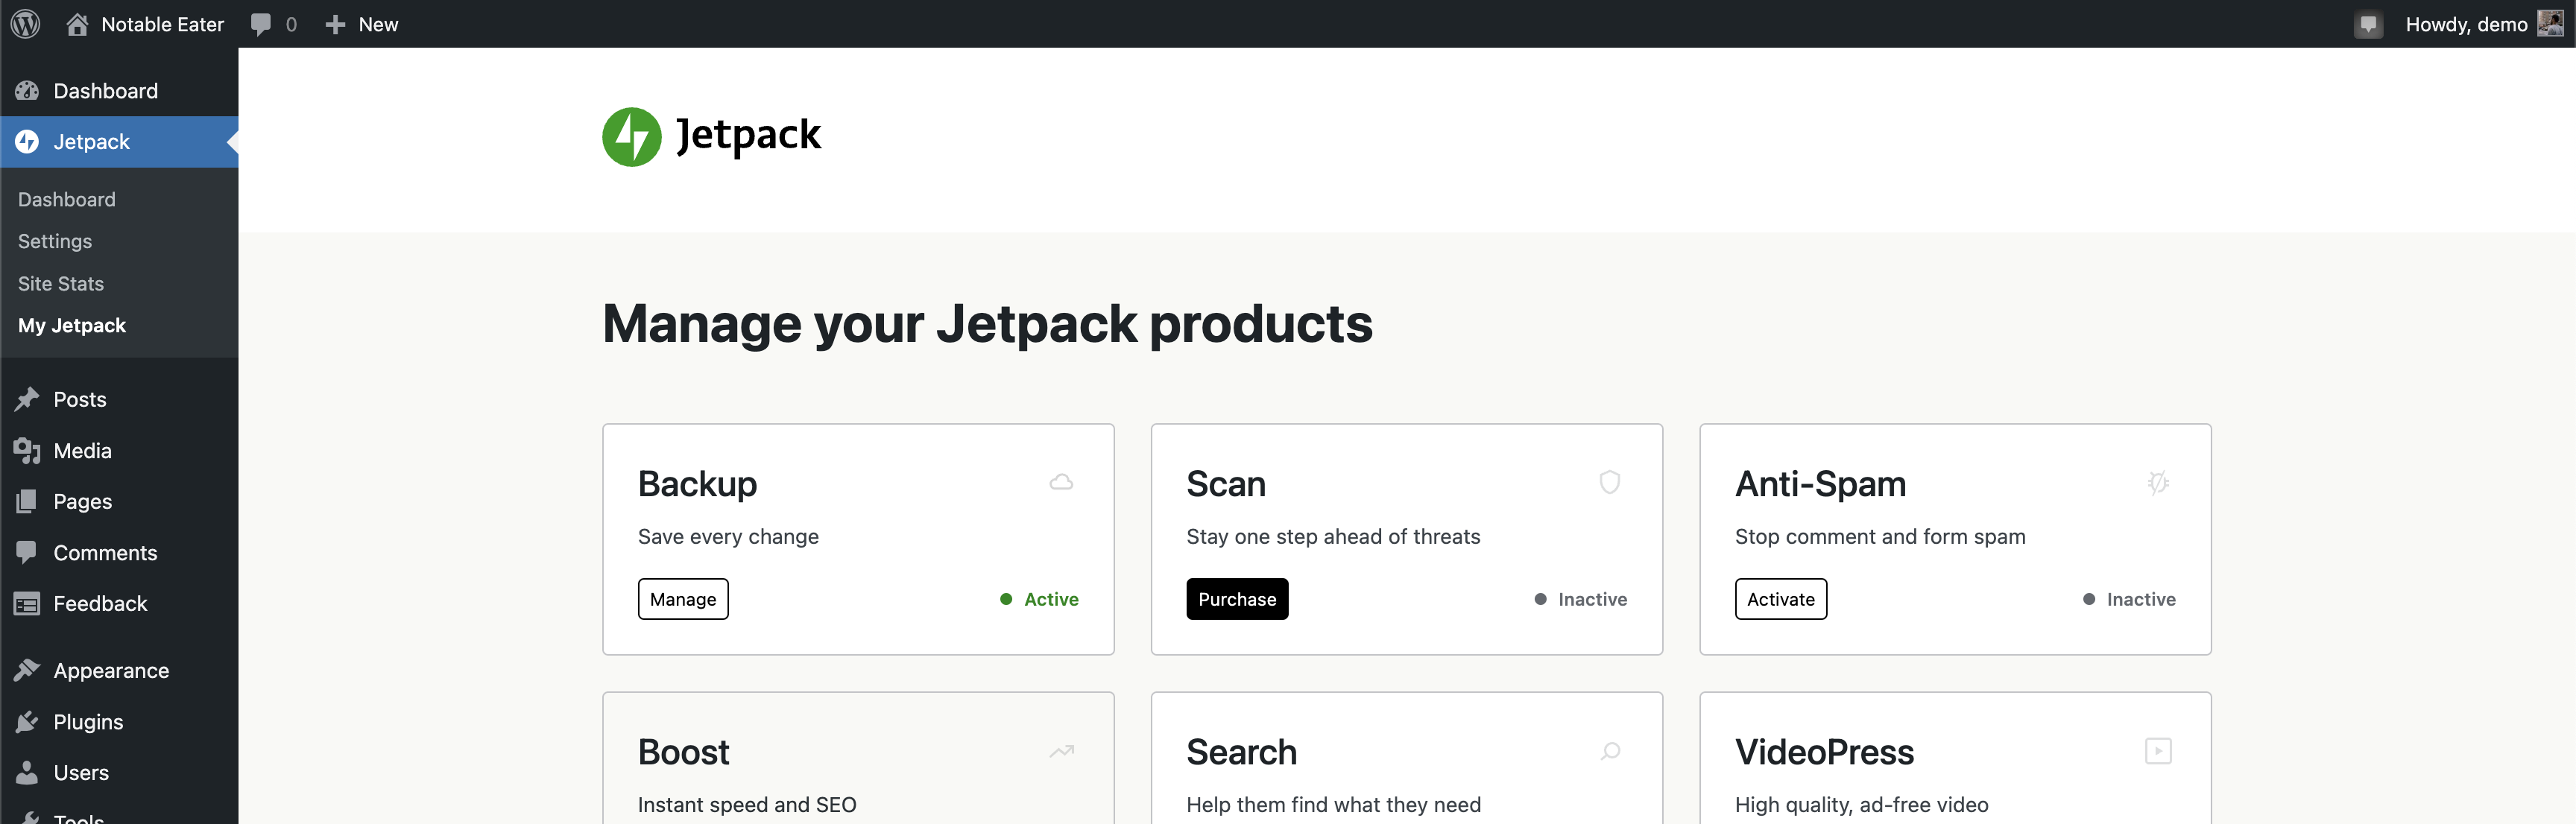Click the shield icon on Scan card
This screenshot has height=824, width=2576.
click(1609, 482)
